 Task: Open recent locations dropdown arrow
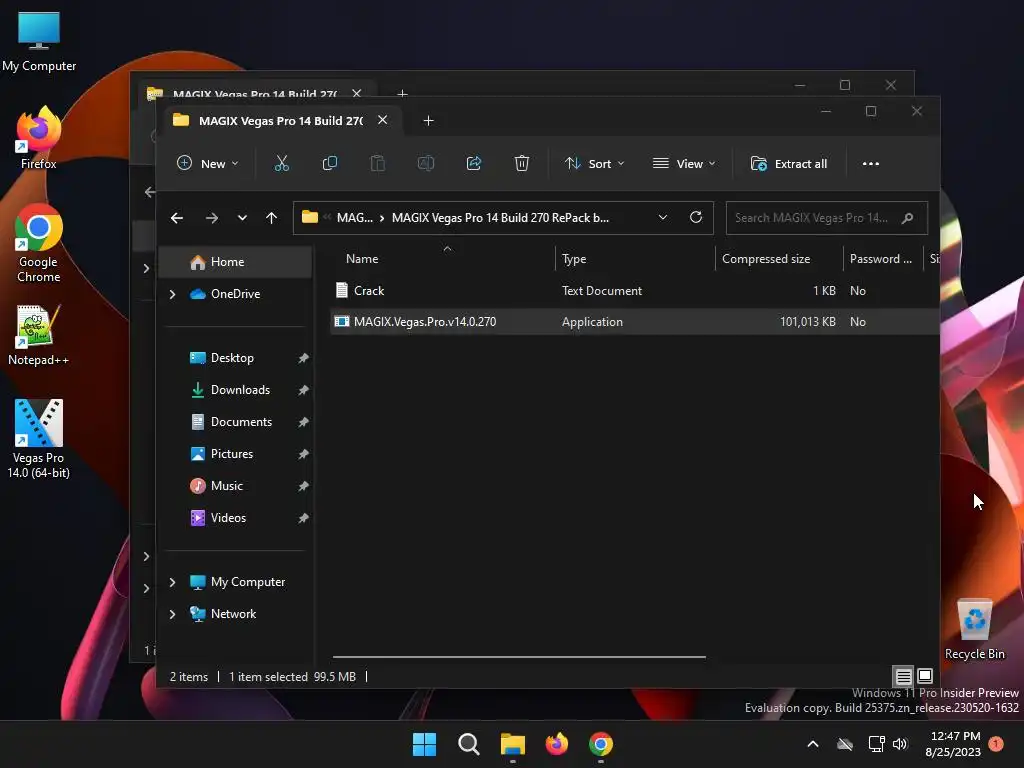[x=242, y=218]
